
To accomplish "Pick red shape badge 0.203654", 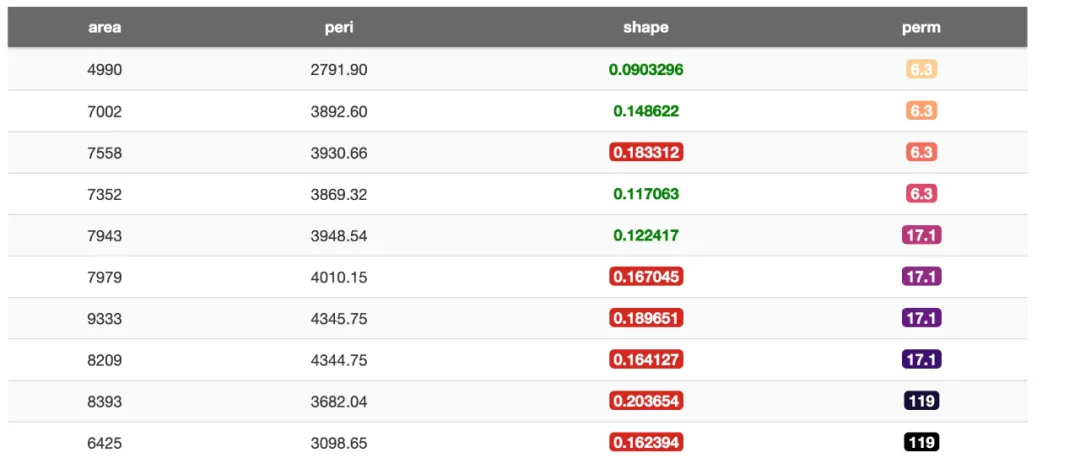I will (x=646, y=401).
